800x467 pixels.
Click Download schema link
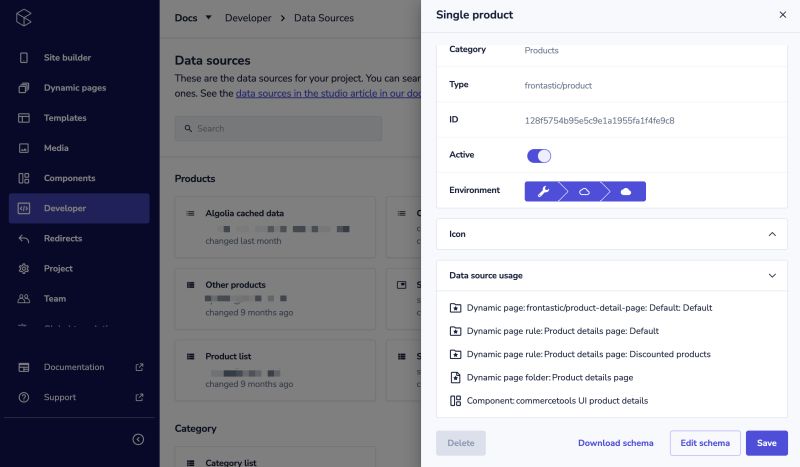tap(615, 443)
